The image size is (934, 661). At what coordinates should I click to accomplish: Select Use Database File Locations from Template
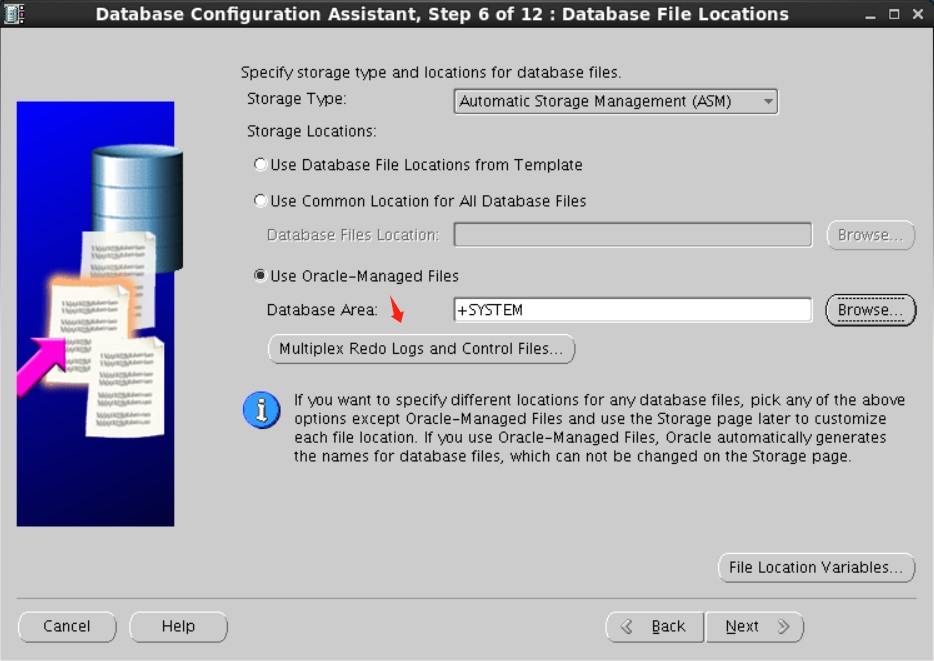pos(260,164)
